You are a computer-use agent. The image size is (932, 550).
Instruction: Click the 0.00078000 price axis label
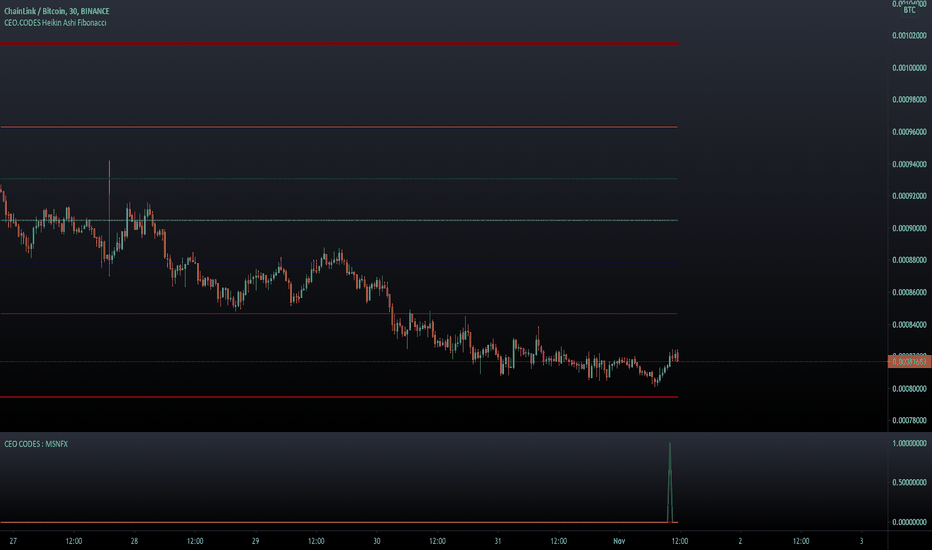(x=909, y=420)
